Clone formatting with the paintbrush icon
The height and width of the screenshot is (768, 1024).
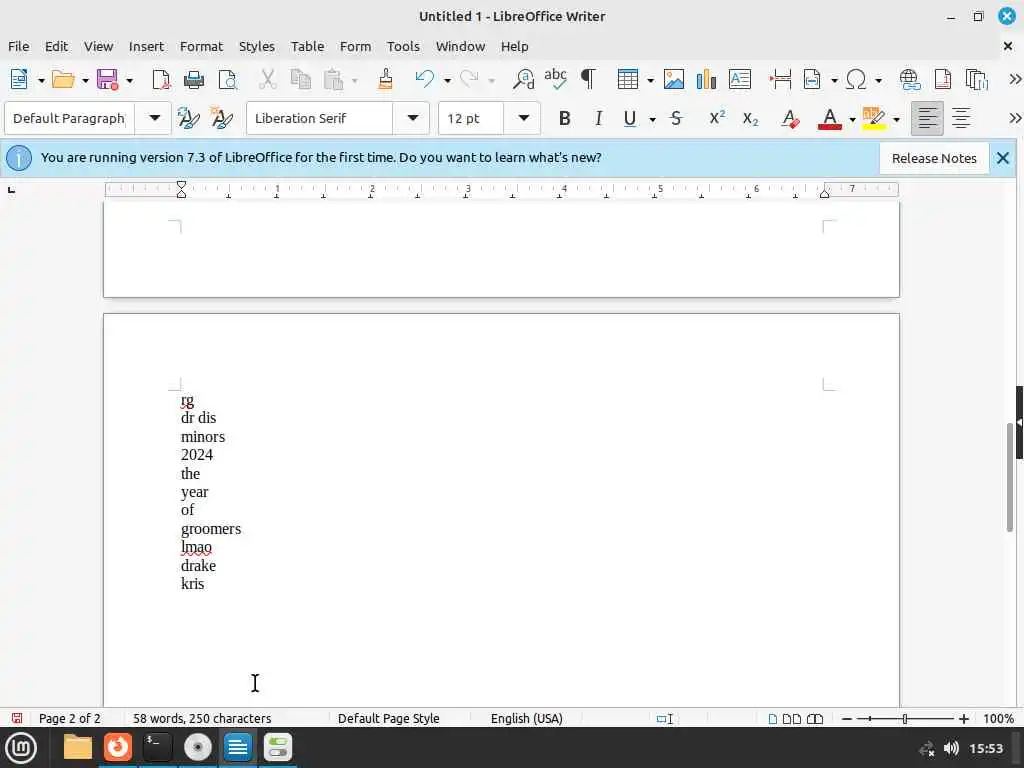click(x=385, y=79)
